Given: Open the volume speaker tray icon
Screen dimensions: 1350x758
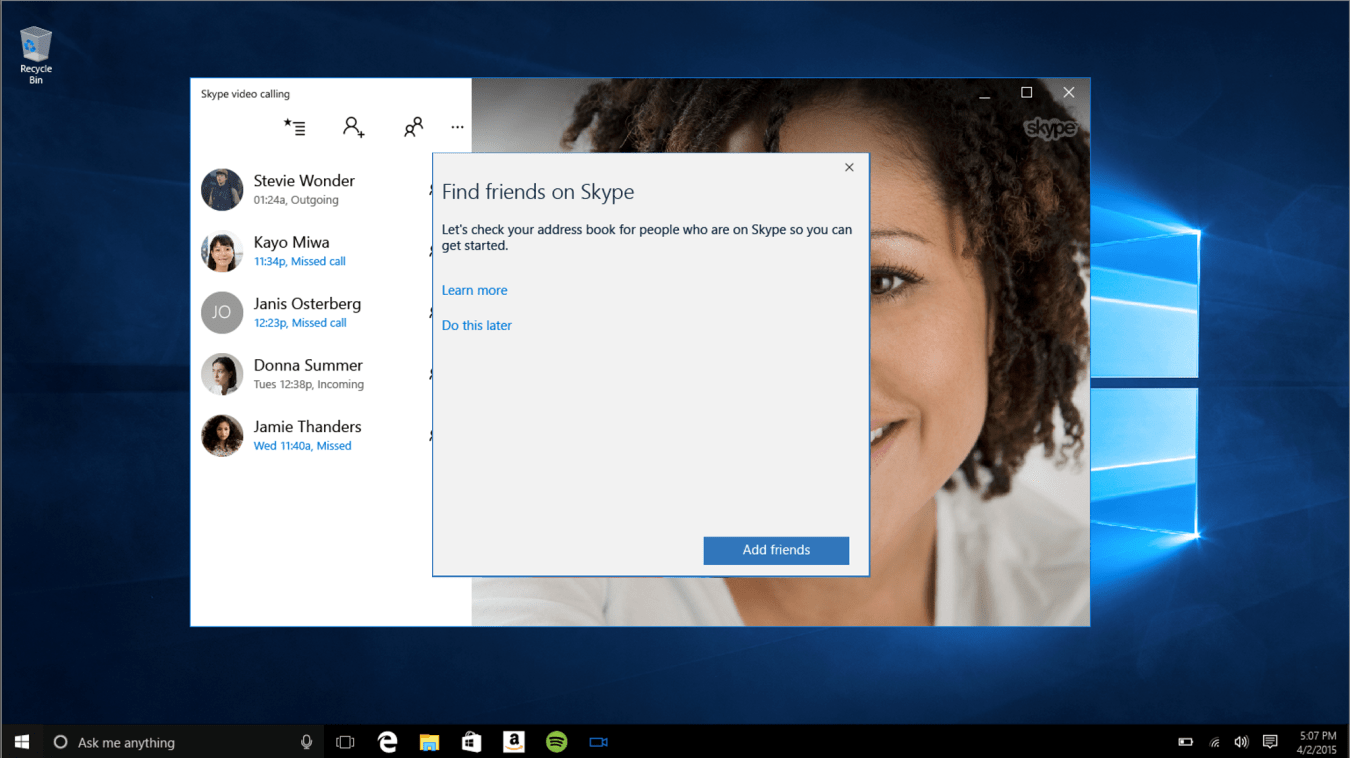Looking at the screenshot, I should pyautogui.click(x=1241, y=742).
